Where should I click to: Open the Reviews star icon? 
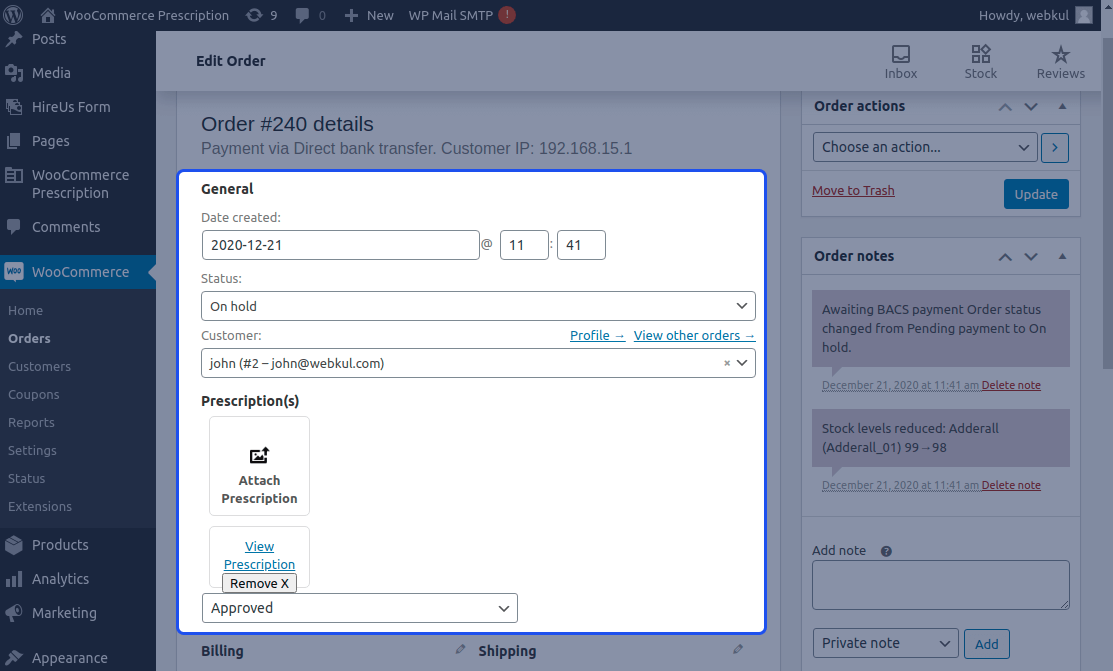click(x=1060, y=54)
